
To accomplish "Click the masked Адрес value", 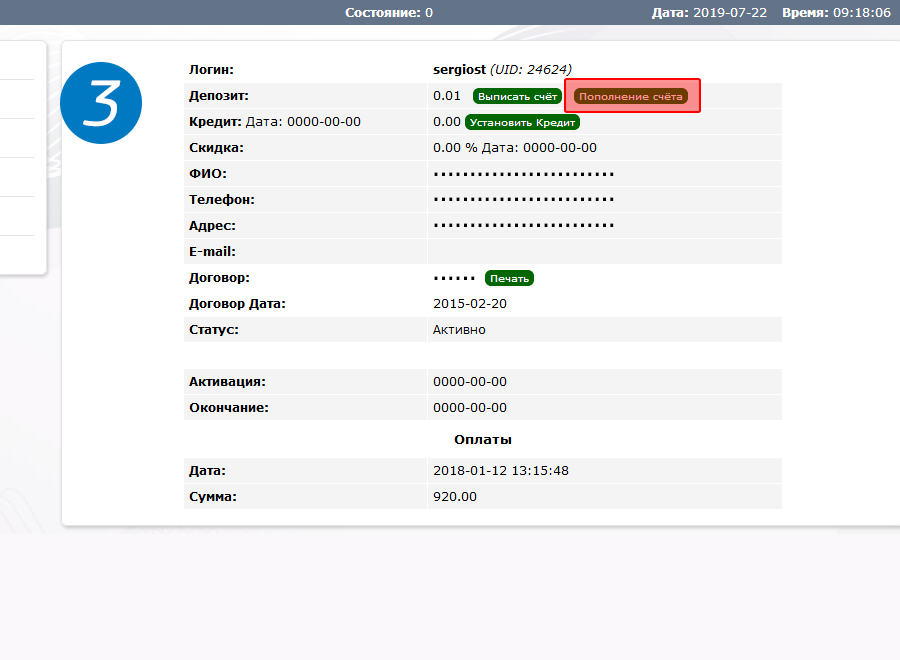I will click(x=524, y=226).
